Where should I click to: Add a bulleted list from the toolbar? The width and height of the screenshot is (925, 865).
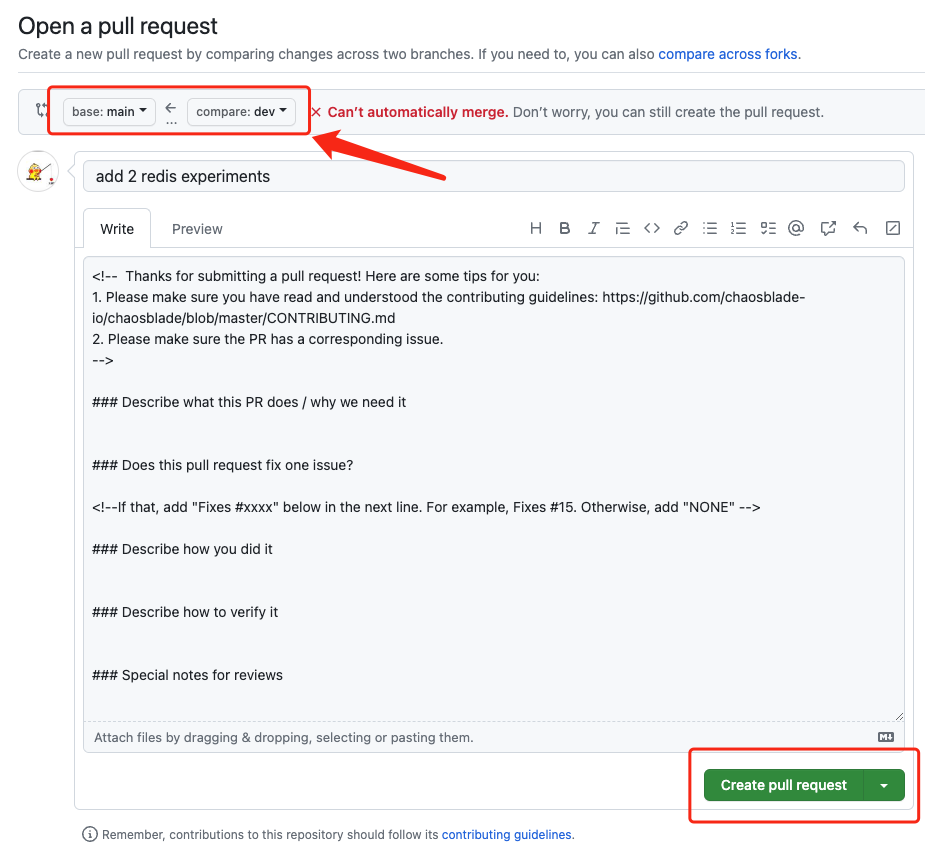(710, 228)
